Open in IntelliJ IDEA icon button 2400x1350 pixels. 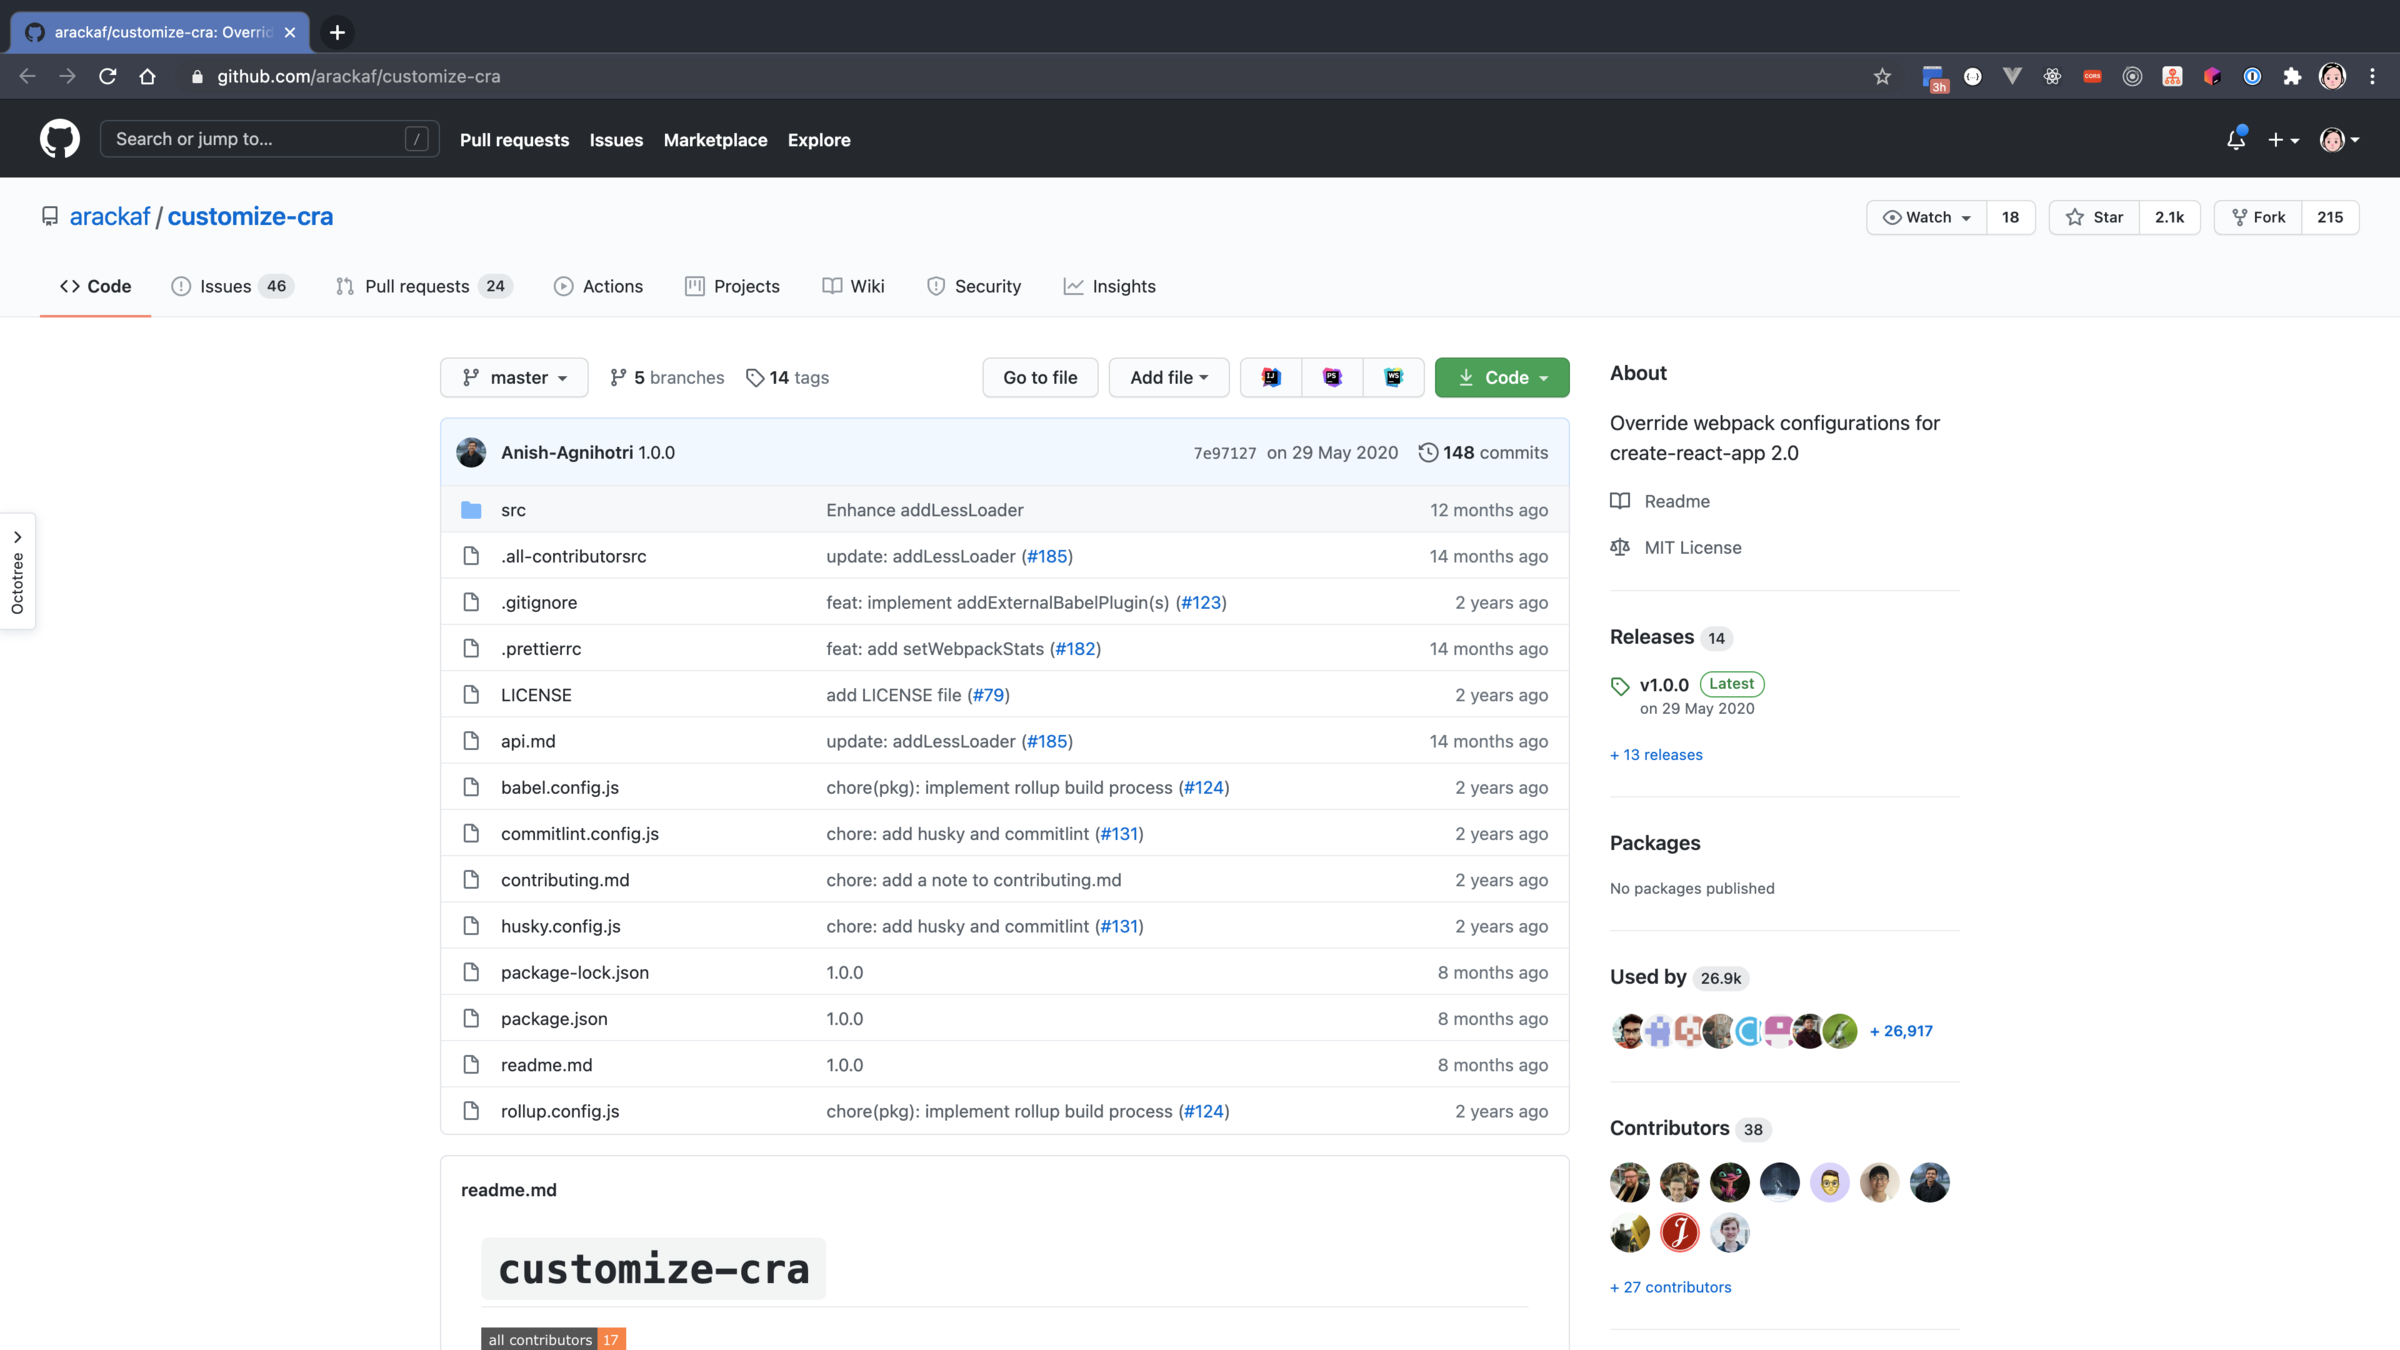(x=1271, y=377)
